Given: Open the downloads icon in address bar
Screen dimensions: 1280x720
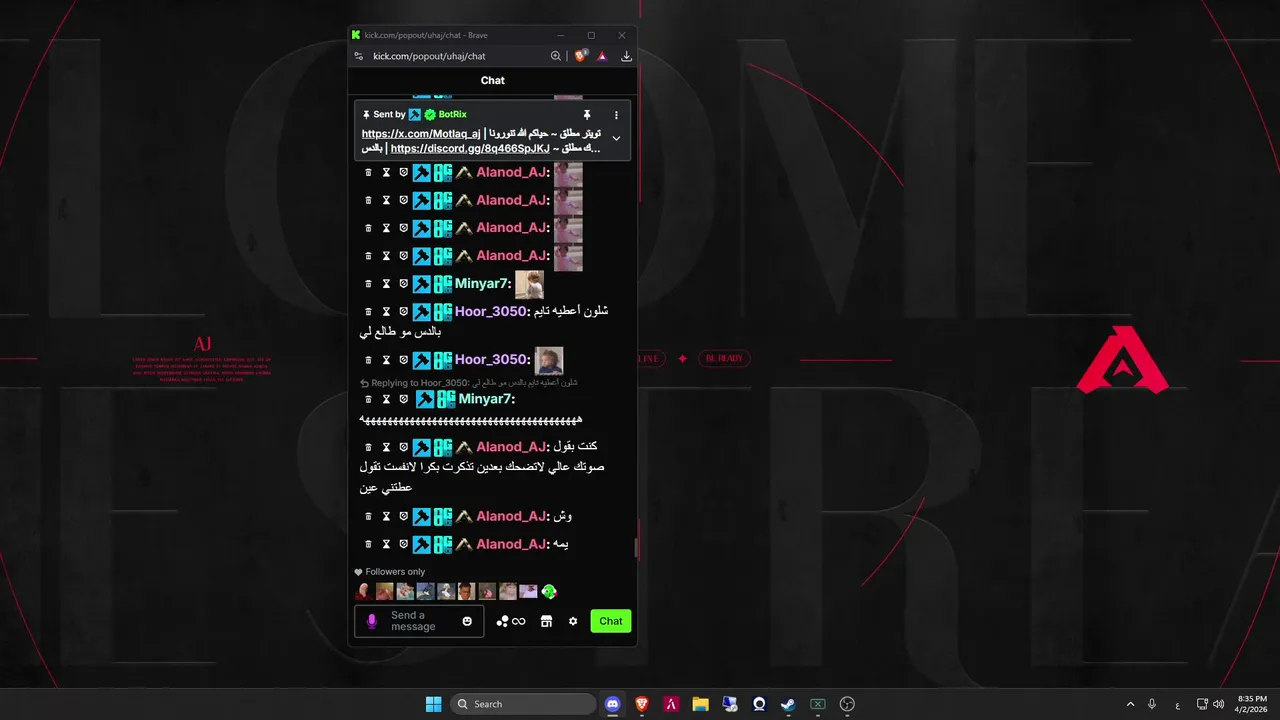Looking at the screenshot, I should [x=626, y=56].
